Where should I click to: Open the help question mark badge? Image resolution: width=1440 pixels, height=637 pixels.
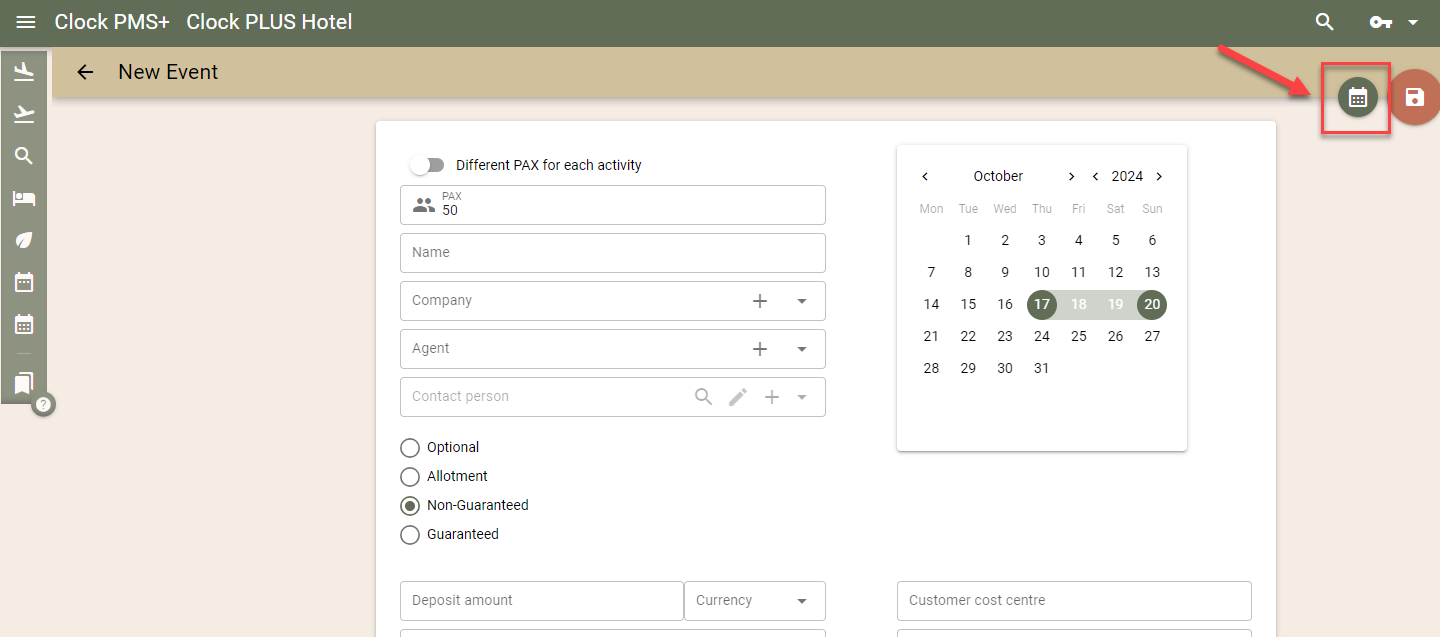click(x=44, y=404)
